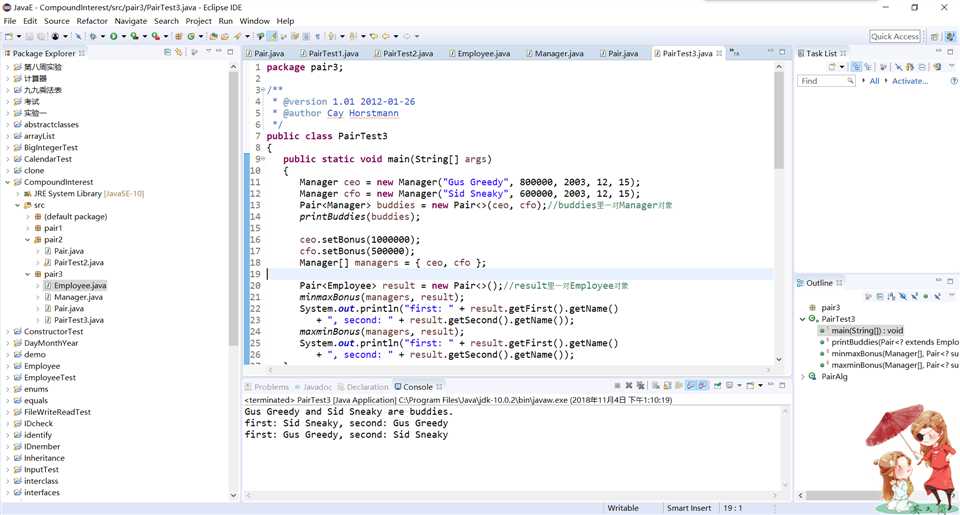Click the Coverage run icon in toolbar

[134, 37]
